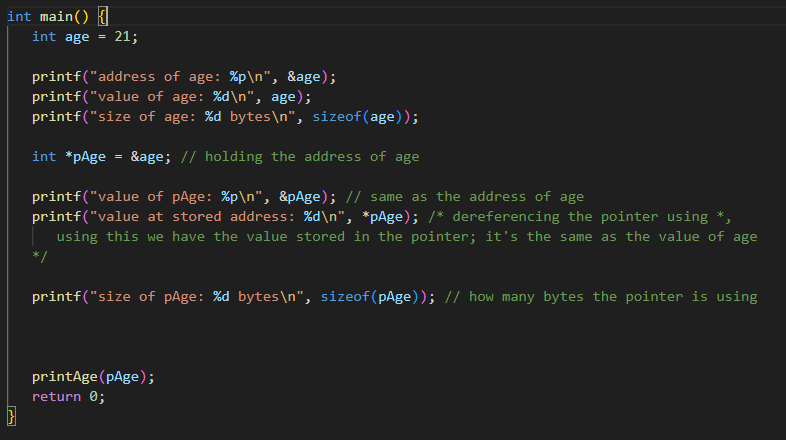Click the "value at stored address" string
Image resolution: width=786 pixels, height=440 pixels.
(x=218, y=216)
